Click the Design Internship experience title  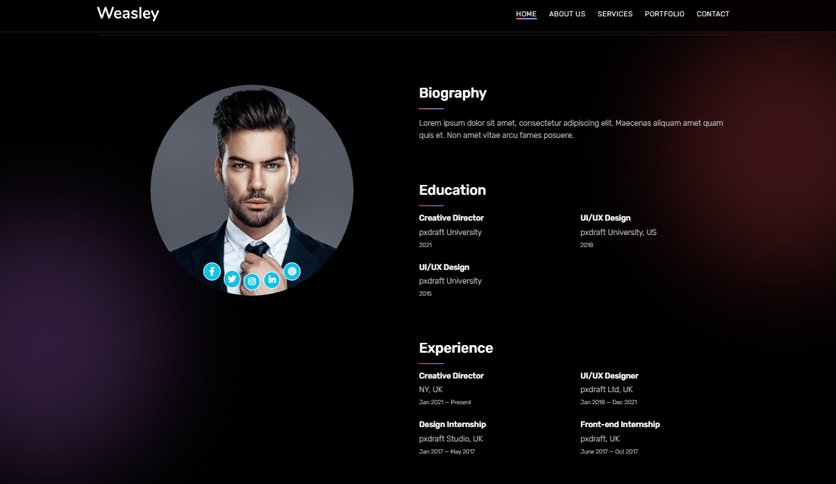(452, 424)
